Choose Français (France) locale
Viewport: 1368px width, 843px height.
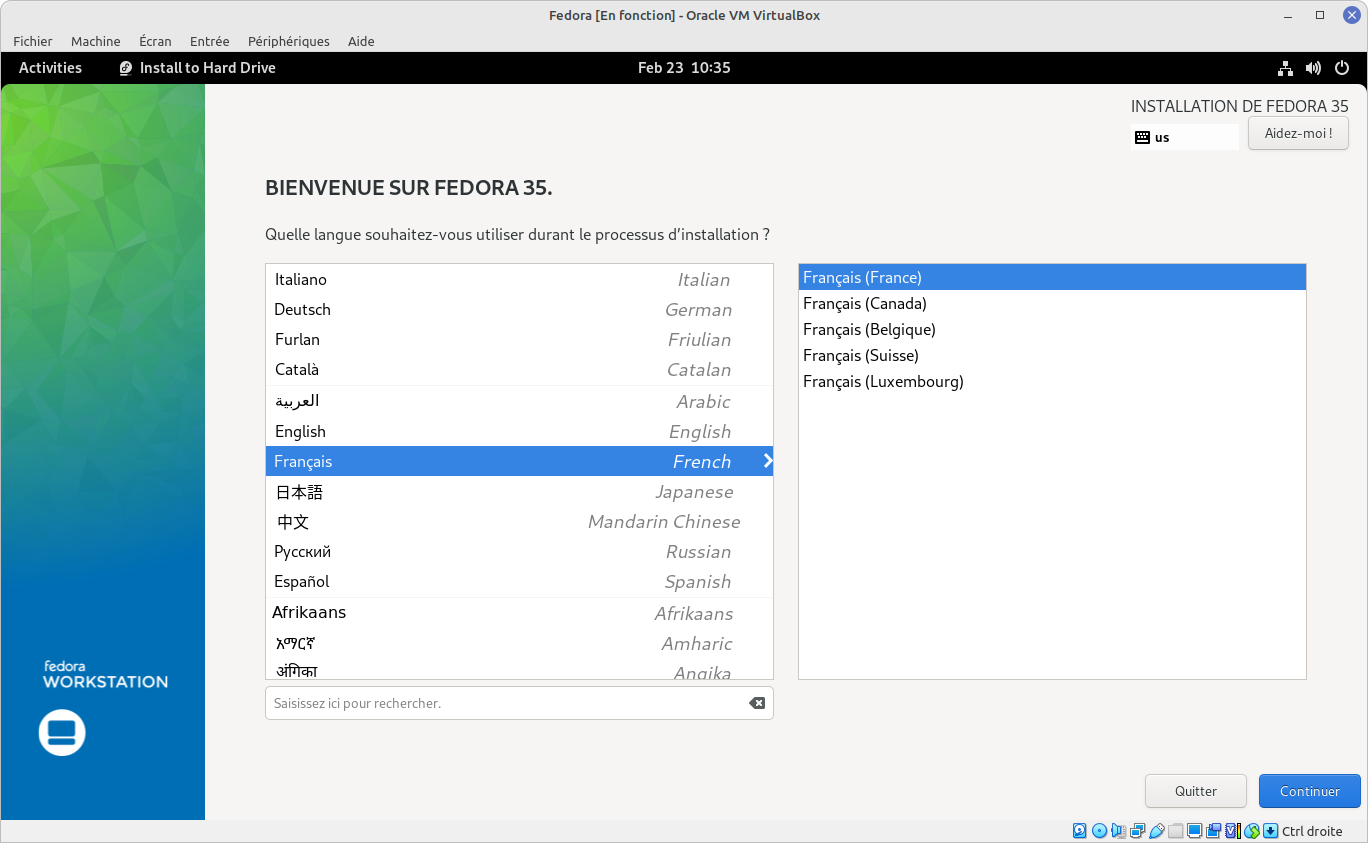click(1052, 277)
